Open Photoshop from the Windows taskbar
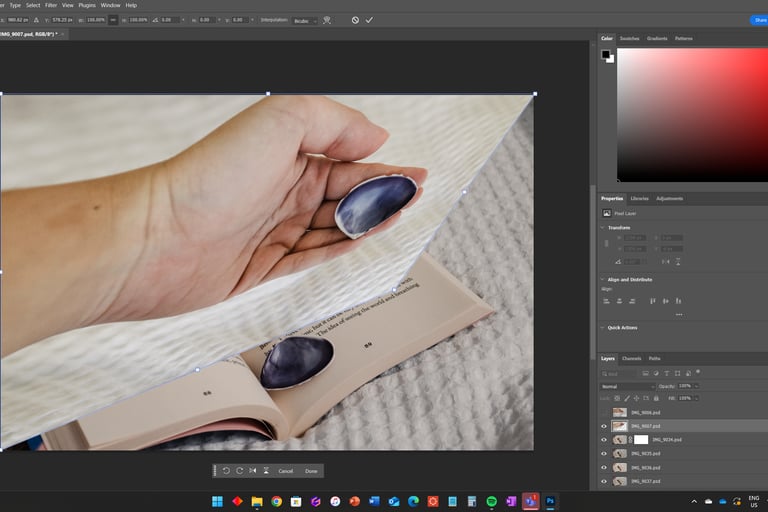 click(550, 501)
